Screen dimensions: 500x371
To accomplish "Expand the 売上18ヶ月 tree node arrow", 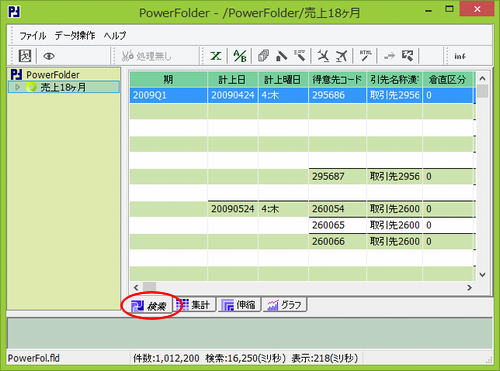I will (17, 87).
